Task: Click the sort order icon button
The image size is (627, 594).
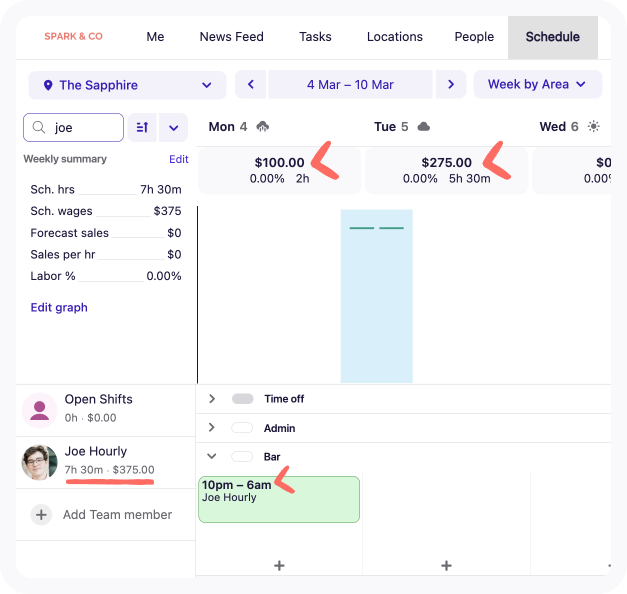Action: tap(142, 127)
